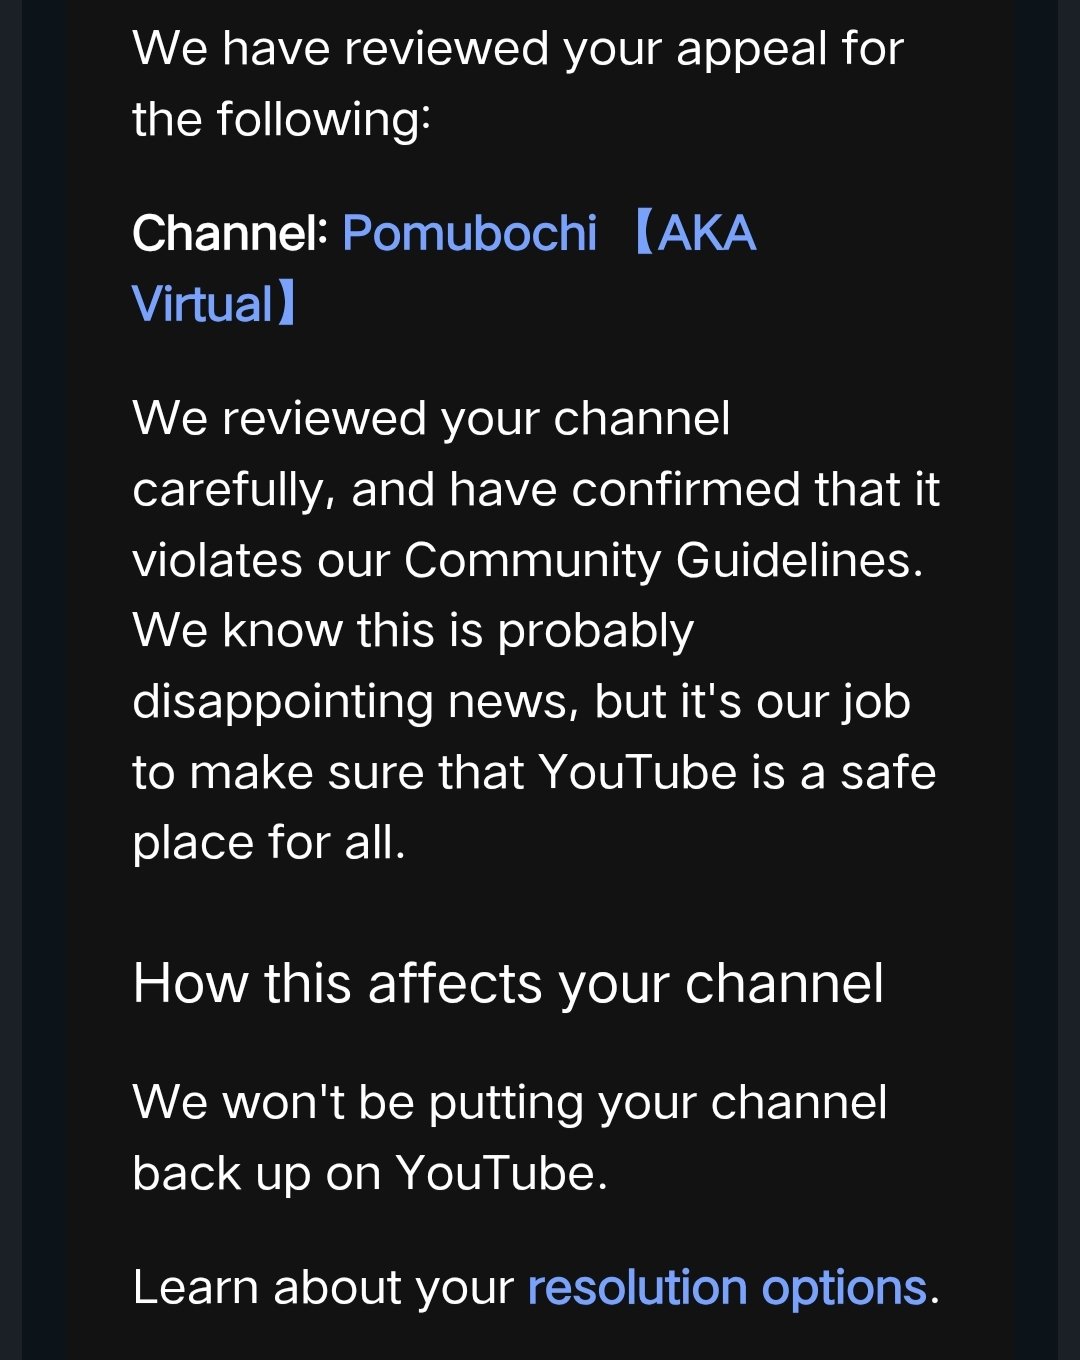Click the 'We reviewed your channel' line

click(432, 419)
